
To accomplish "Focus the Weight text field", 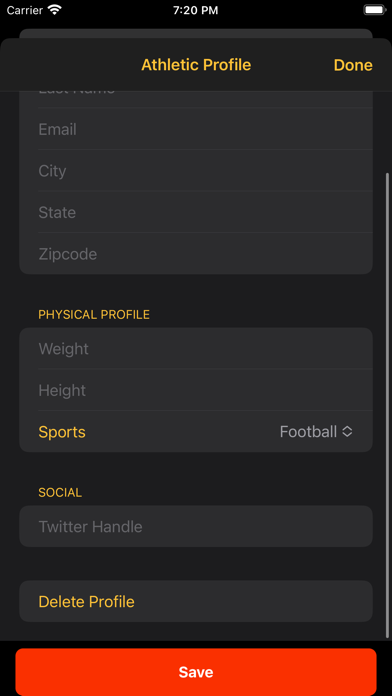I will (205, 348).
